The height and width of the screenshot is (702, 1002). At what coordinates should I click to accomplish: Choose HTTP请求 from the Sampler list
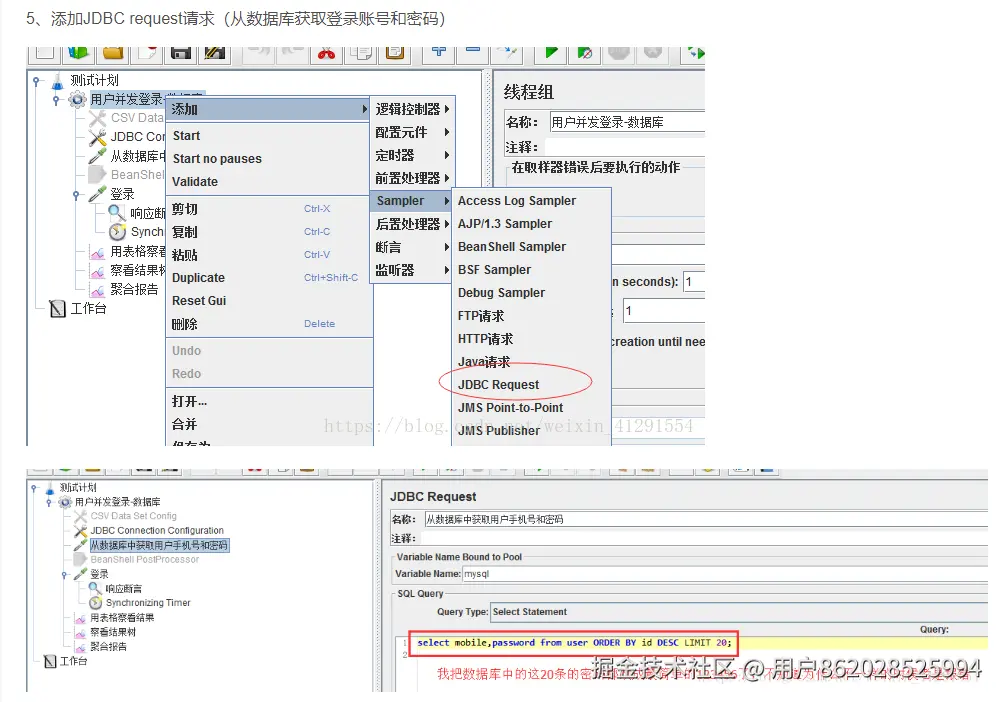click(530, 339)
